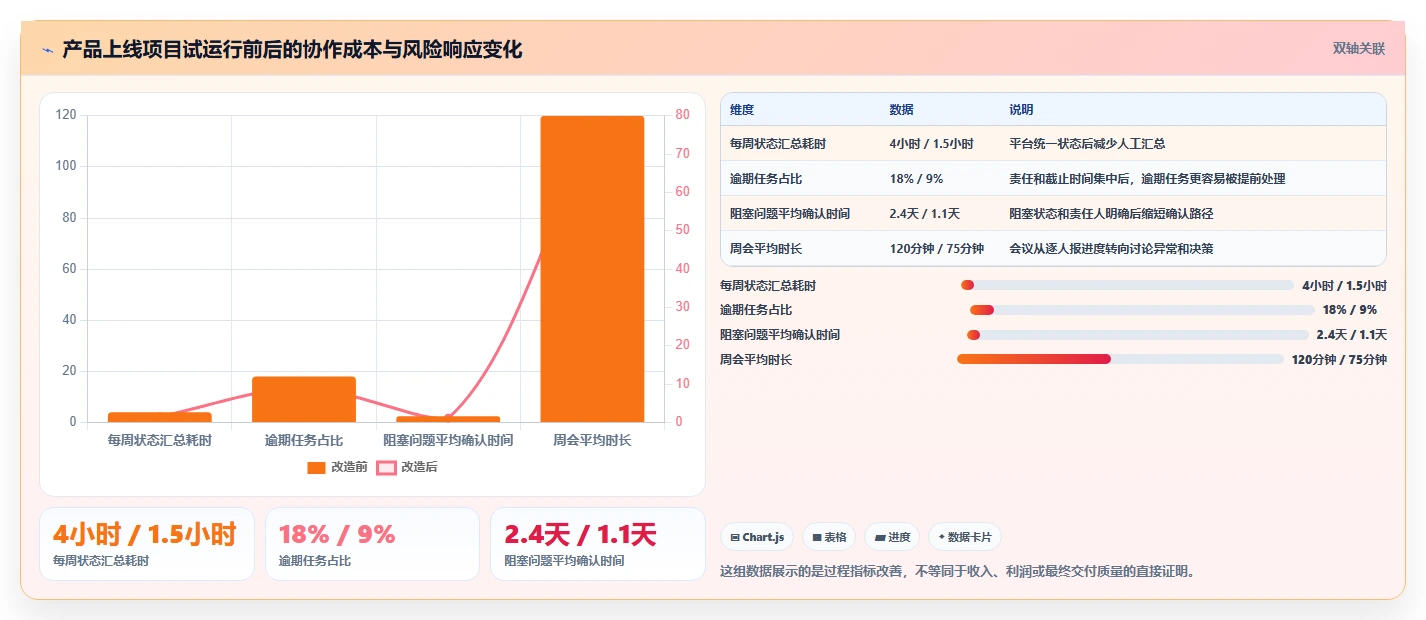Click the small bar for 阻塞问题平均确认时间
The image size is (1426, 620).
point(448,419)
